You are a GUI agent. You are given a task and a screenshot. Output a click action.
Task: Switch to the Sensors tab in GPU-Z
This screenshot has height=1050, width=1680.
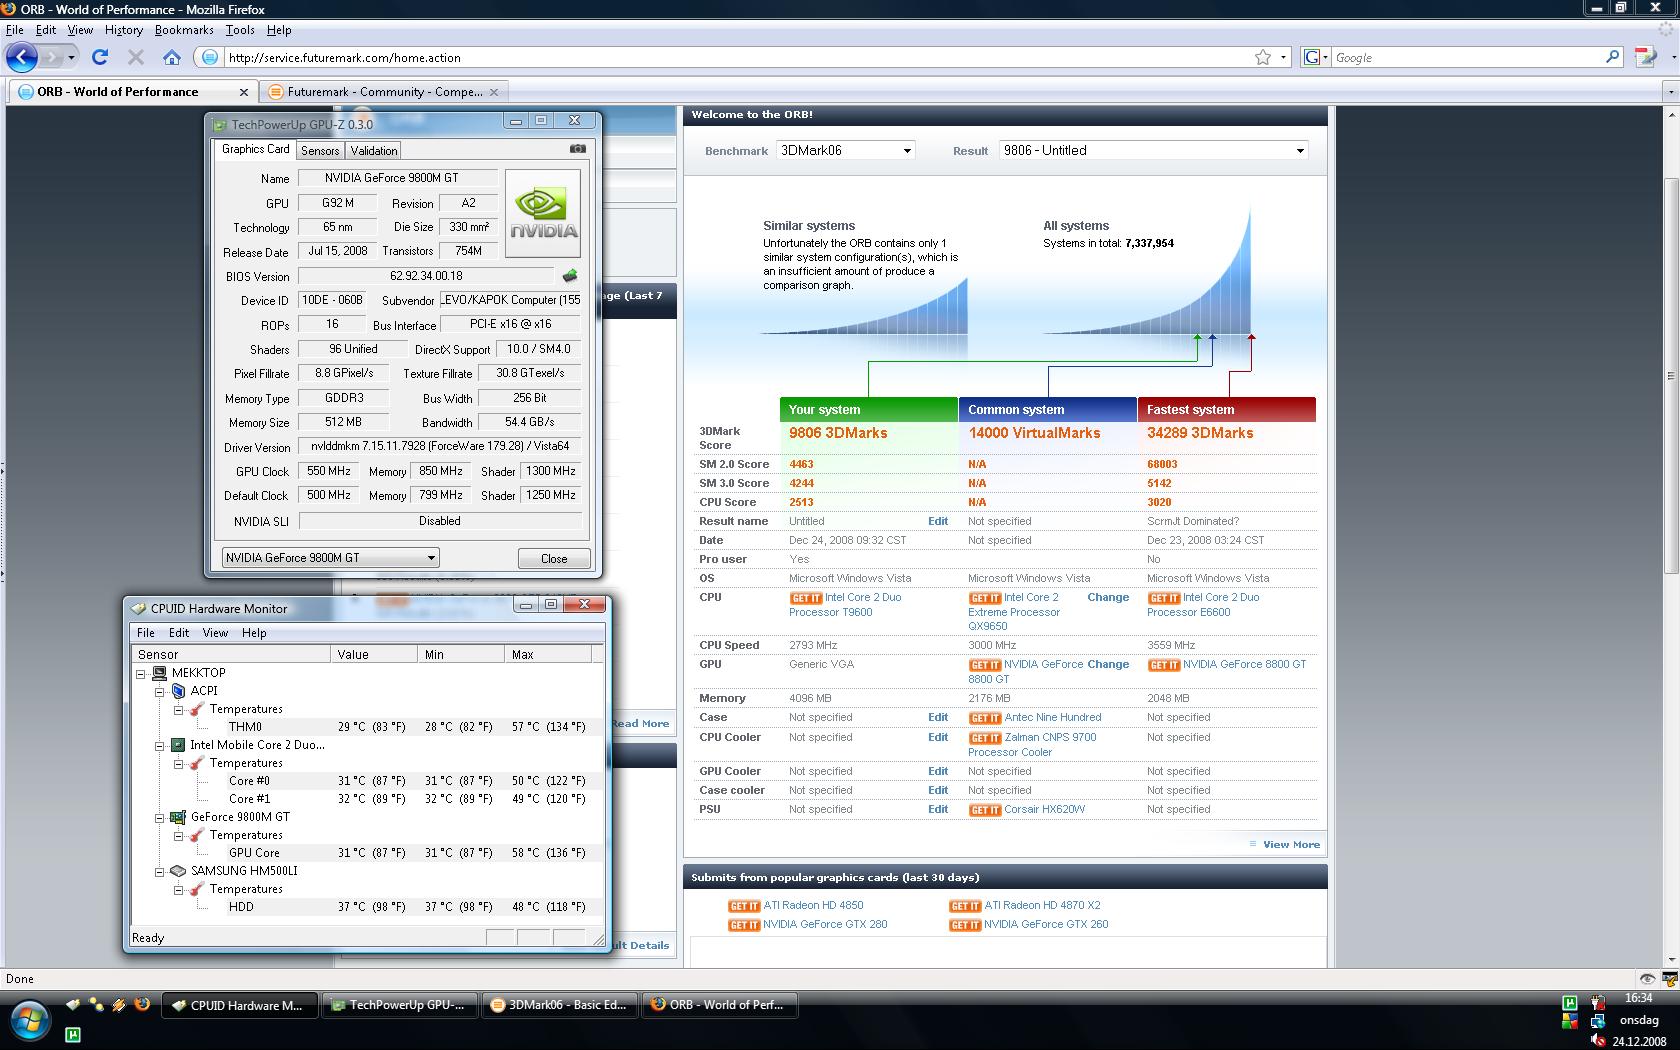tap(320, 150)
